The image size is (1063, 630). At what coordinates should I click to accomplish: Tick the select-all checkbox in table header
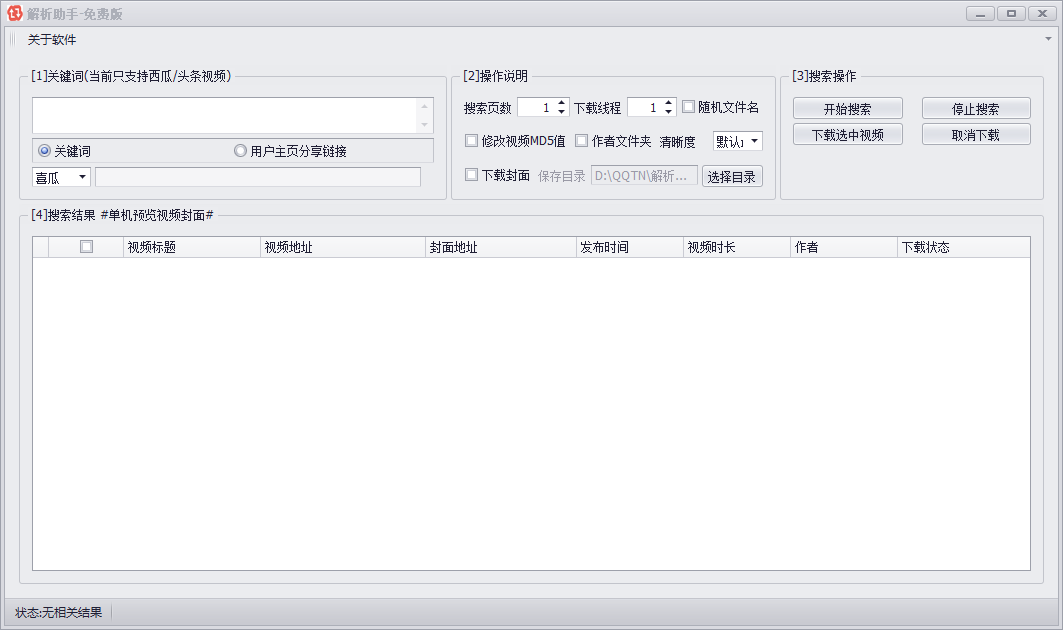click(86, 246)
